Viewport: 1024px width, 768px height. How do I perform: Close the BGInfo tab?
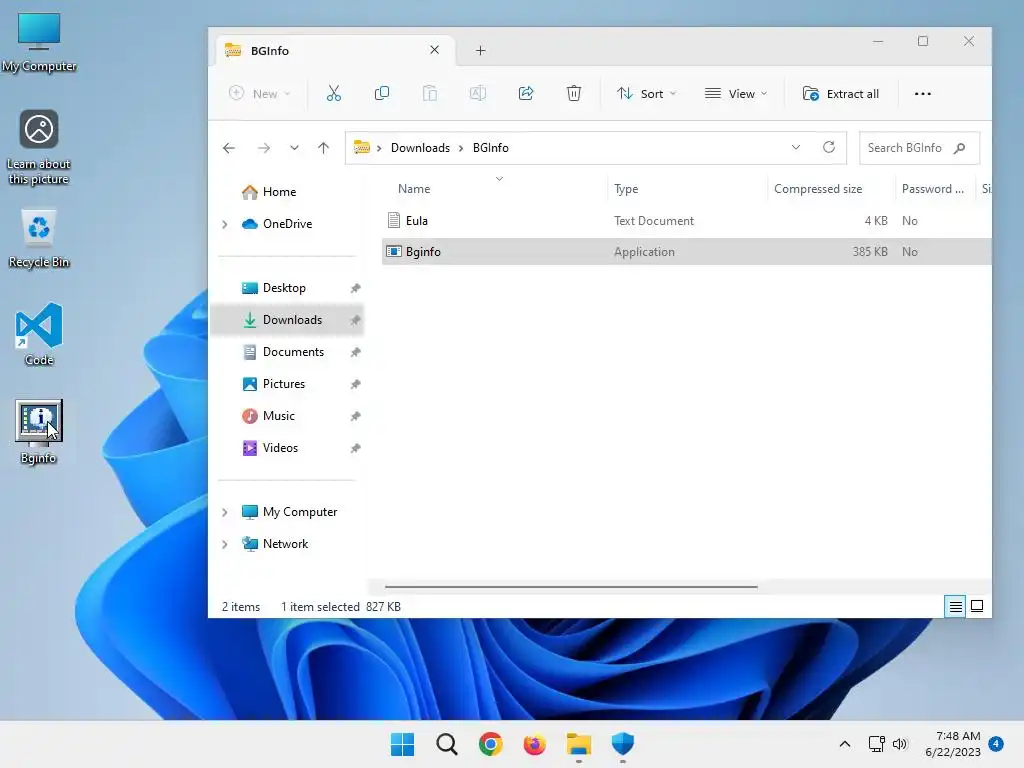[x=434, y=50]
